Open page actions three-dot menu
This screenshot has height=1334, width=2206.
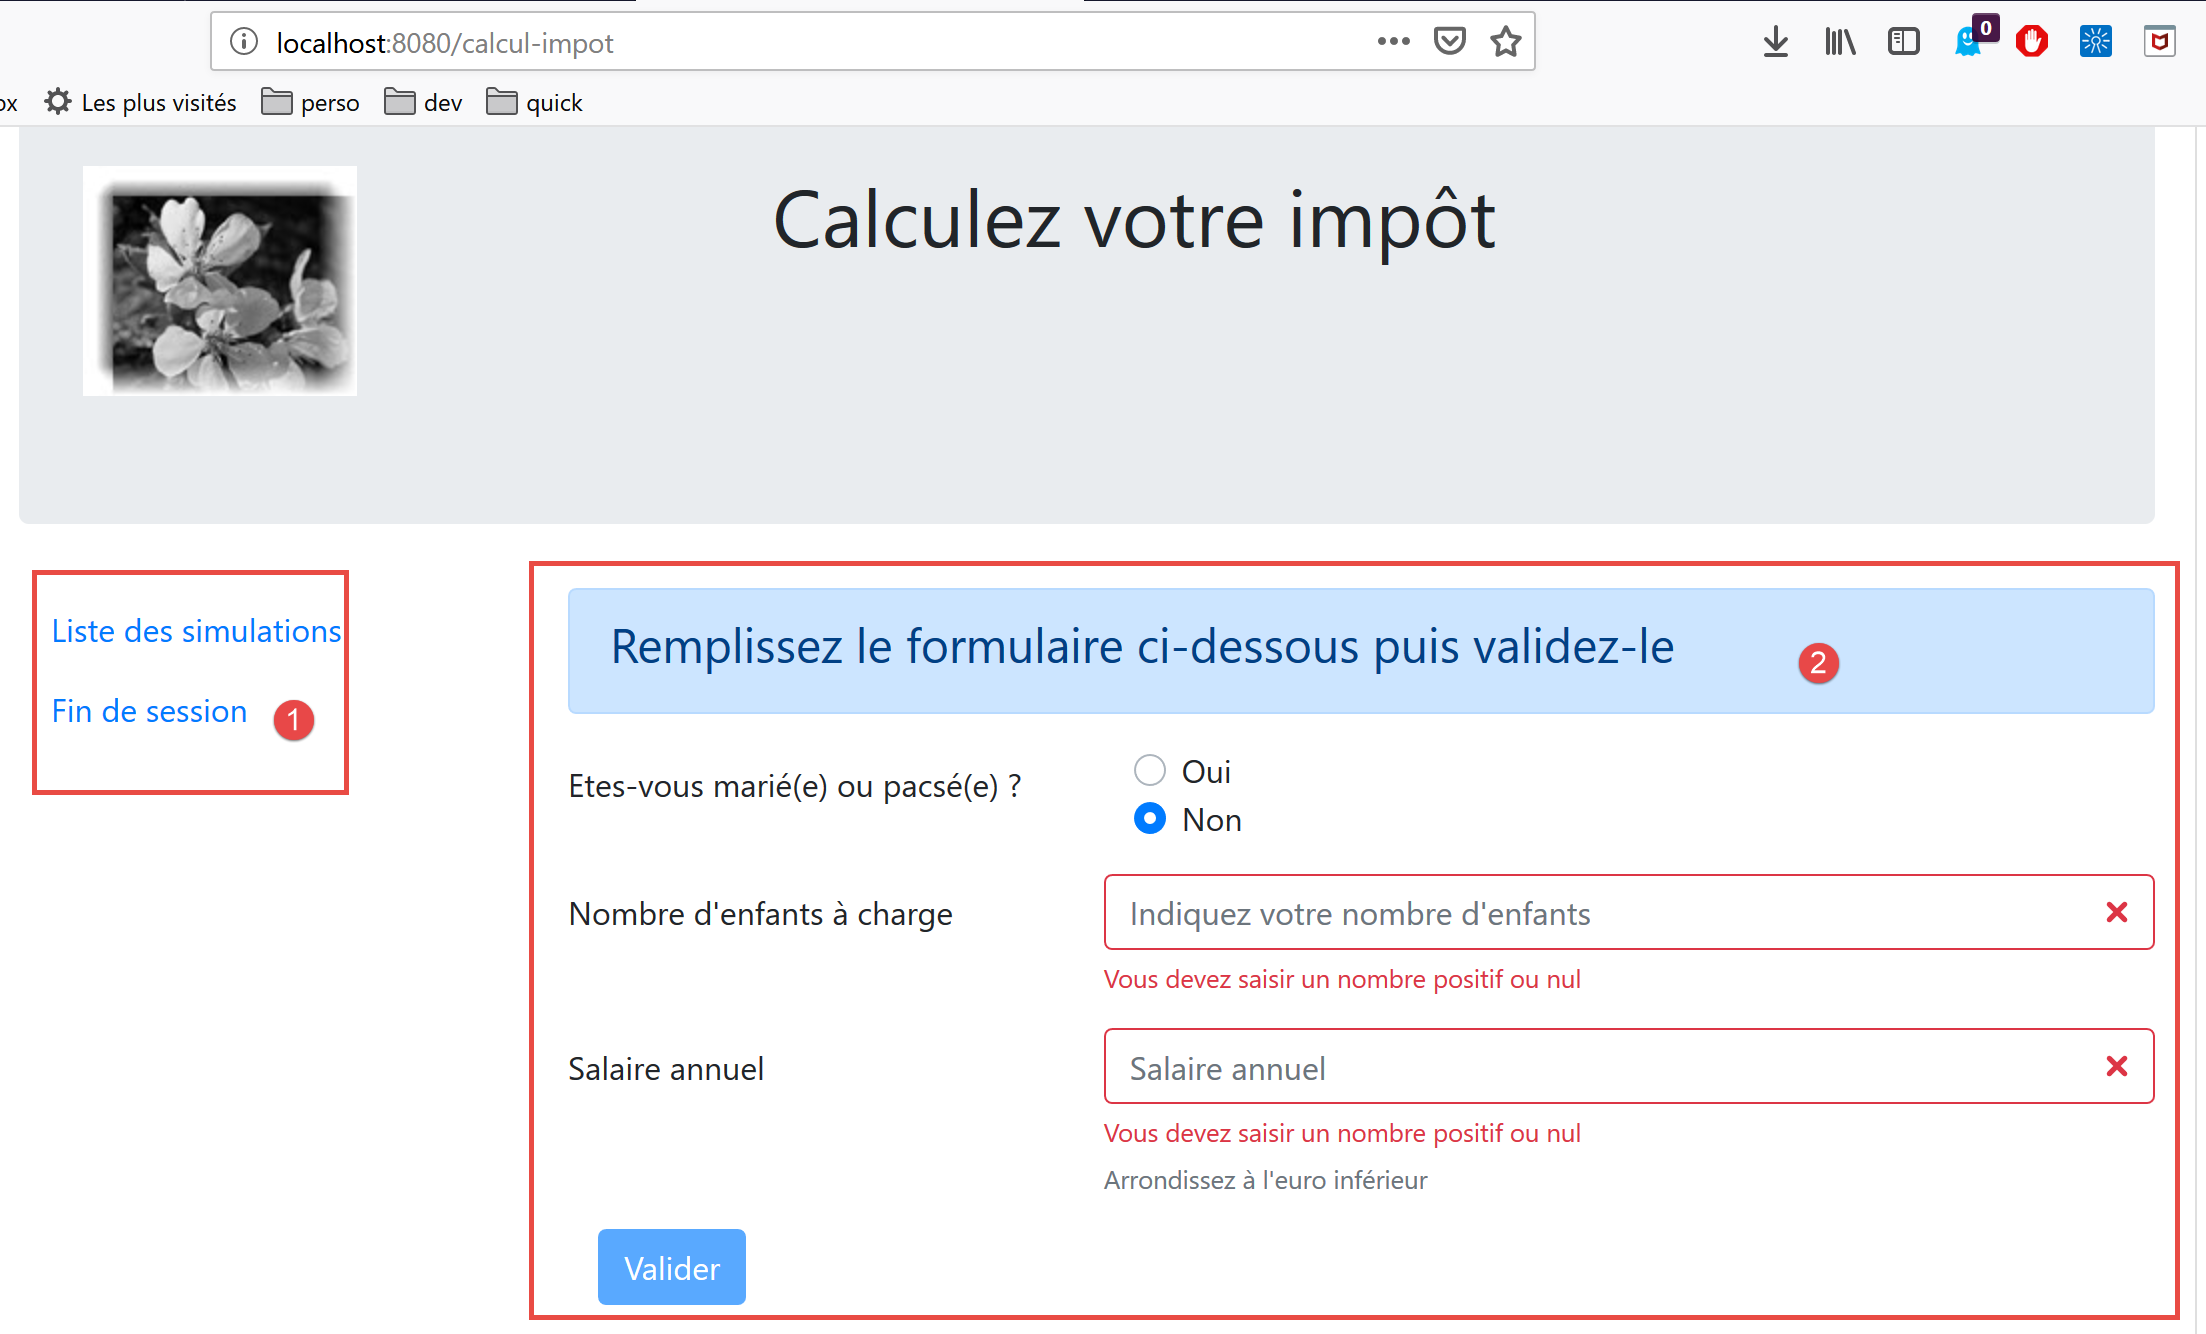pos(1393,42)
